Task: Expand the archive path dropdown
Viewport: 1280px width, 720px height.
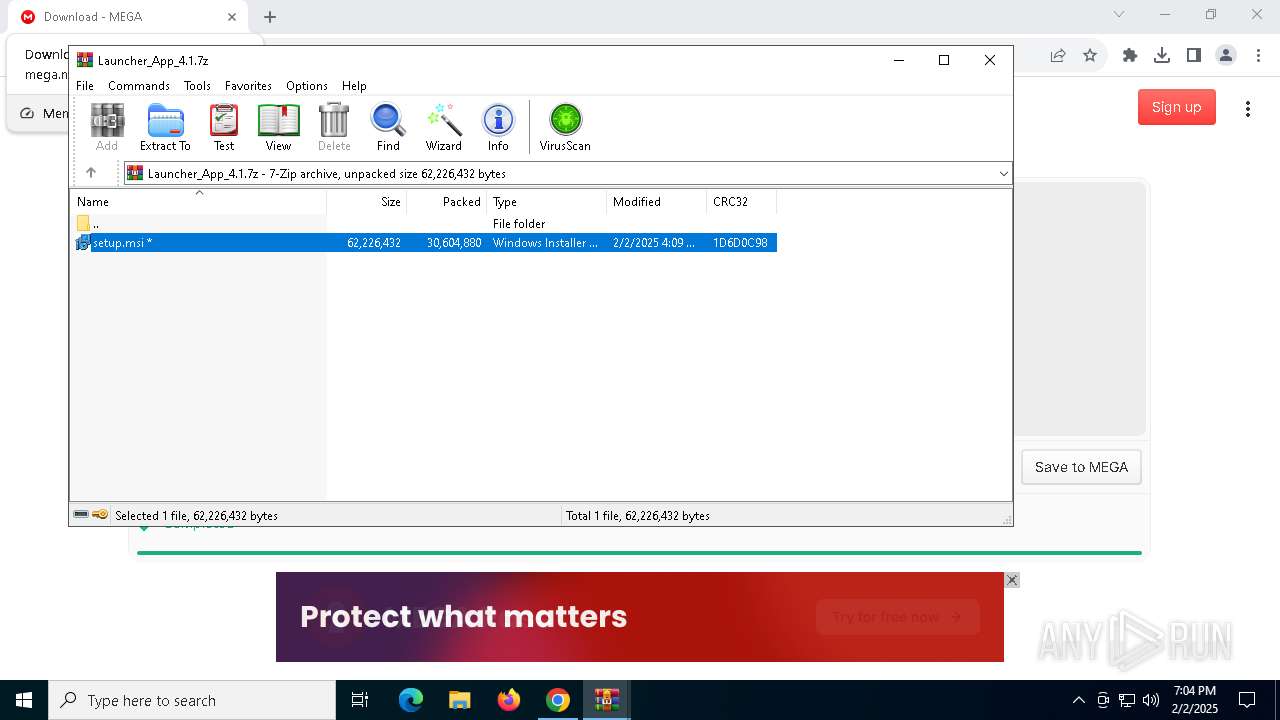Action: [x=1003, y=174]
